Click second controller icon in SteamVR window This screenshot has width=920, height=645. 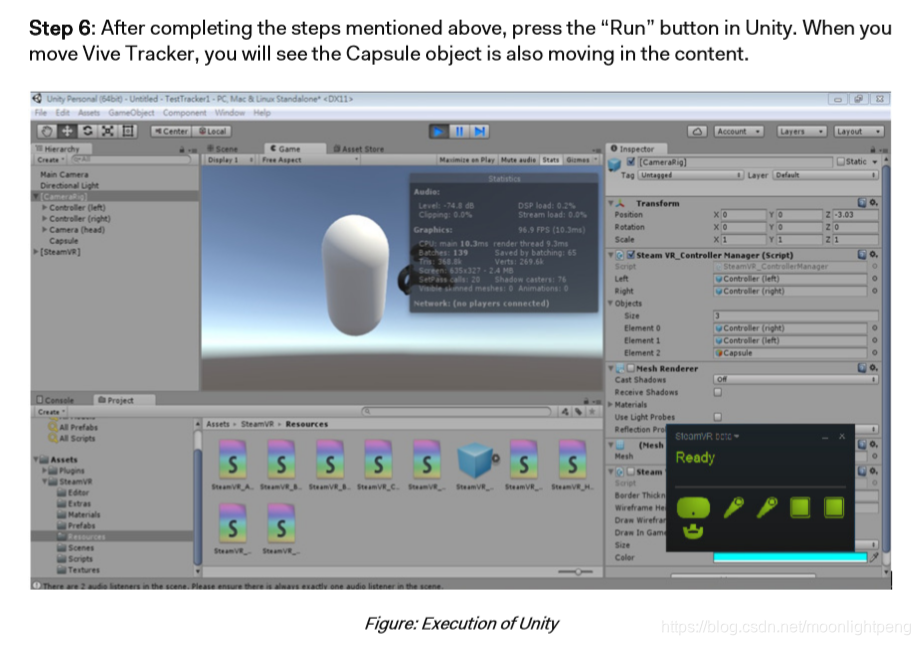click(x=767, y=507)
